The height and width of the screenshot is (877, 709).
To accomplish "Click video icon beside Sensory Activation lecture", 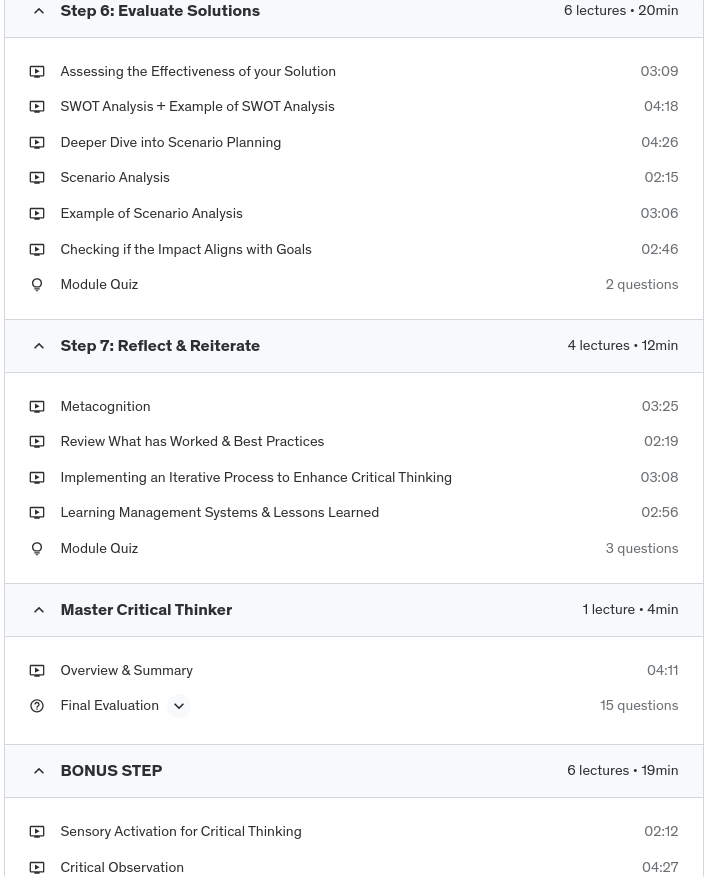I will 37,832.
